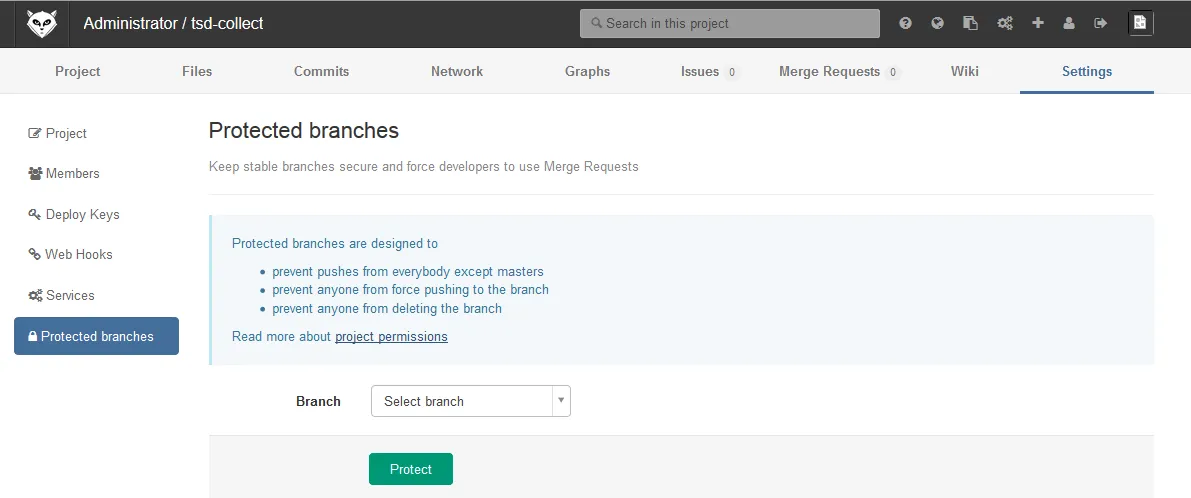The height and width of the screenshot is (498, 1191).
Task: Click 'prevent anyone from force pushing' text
Action: pos(410,289)
